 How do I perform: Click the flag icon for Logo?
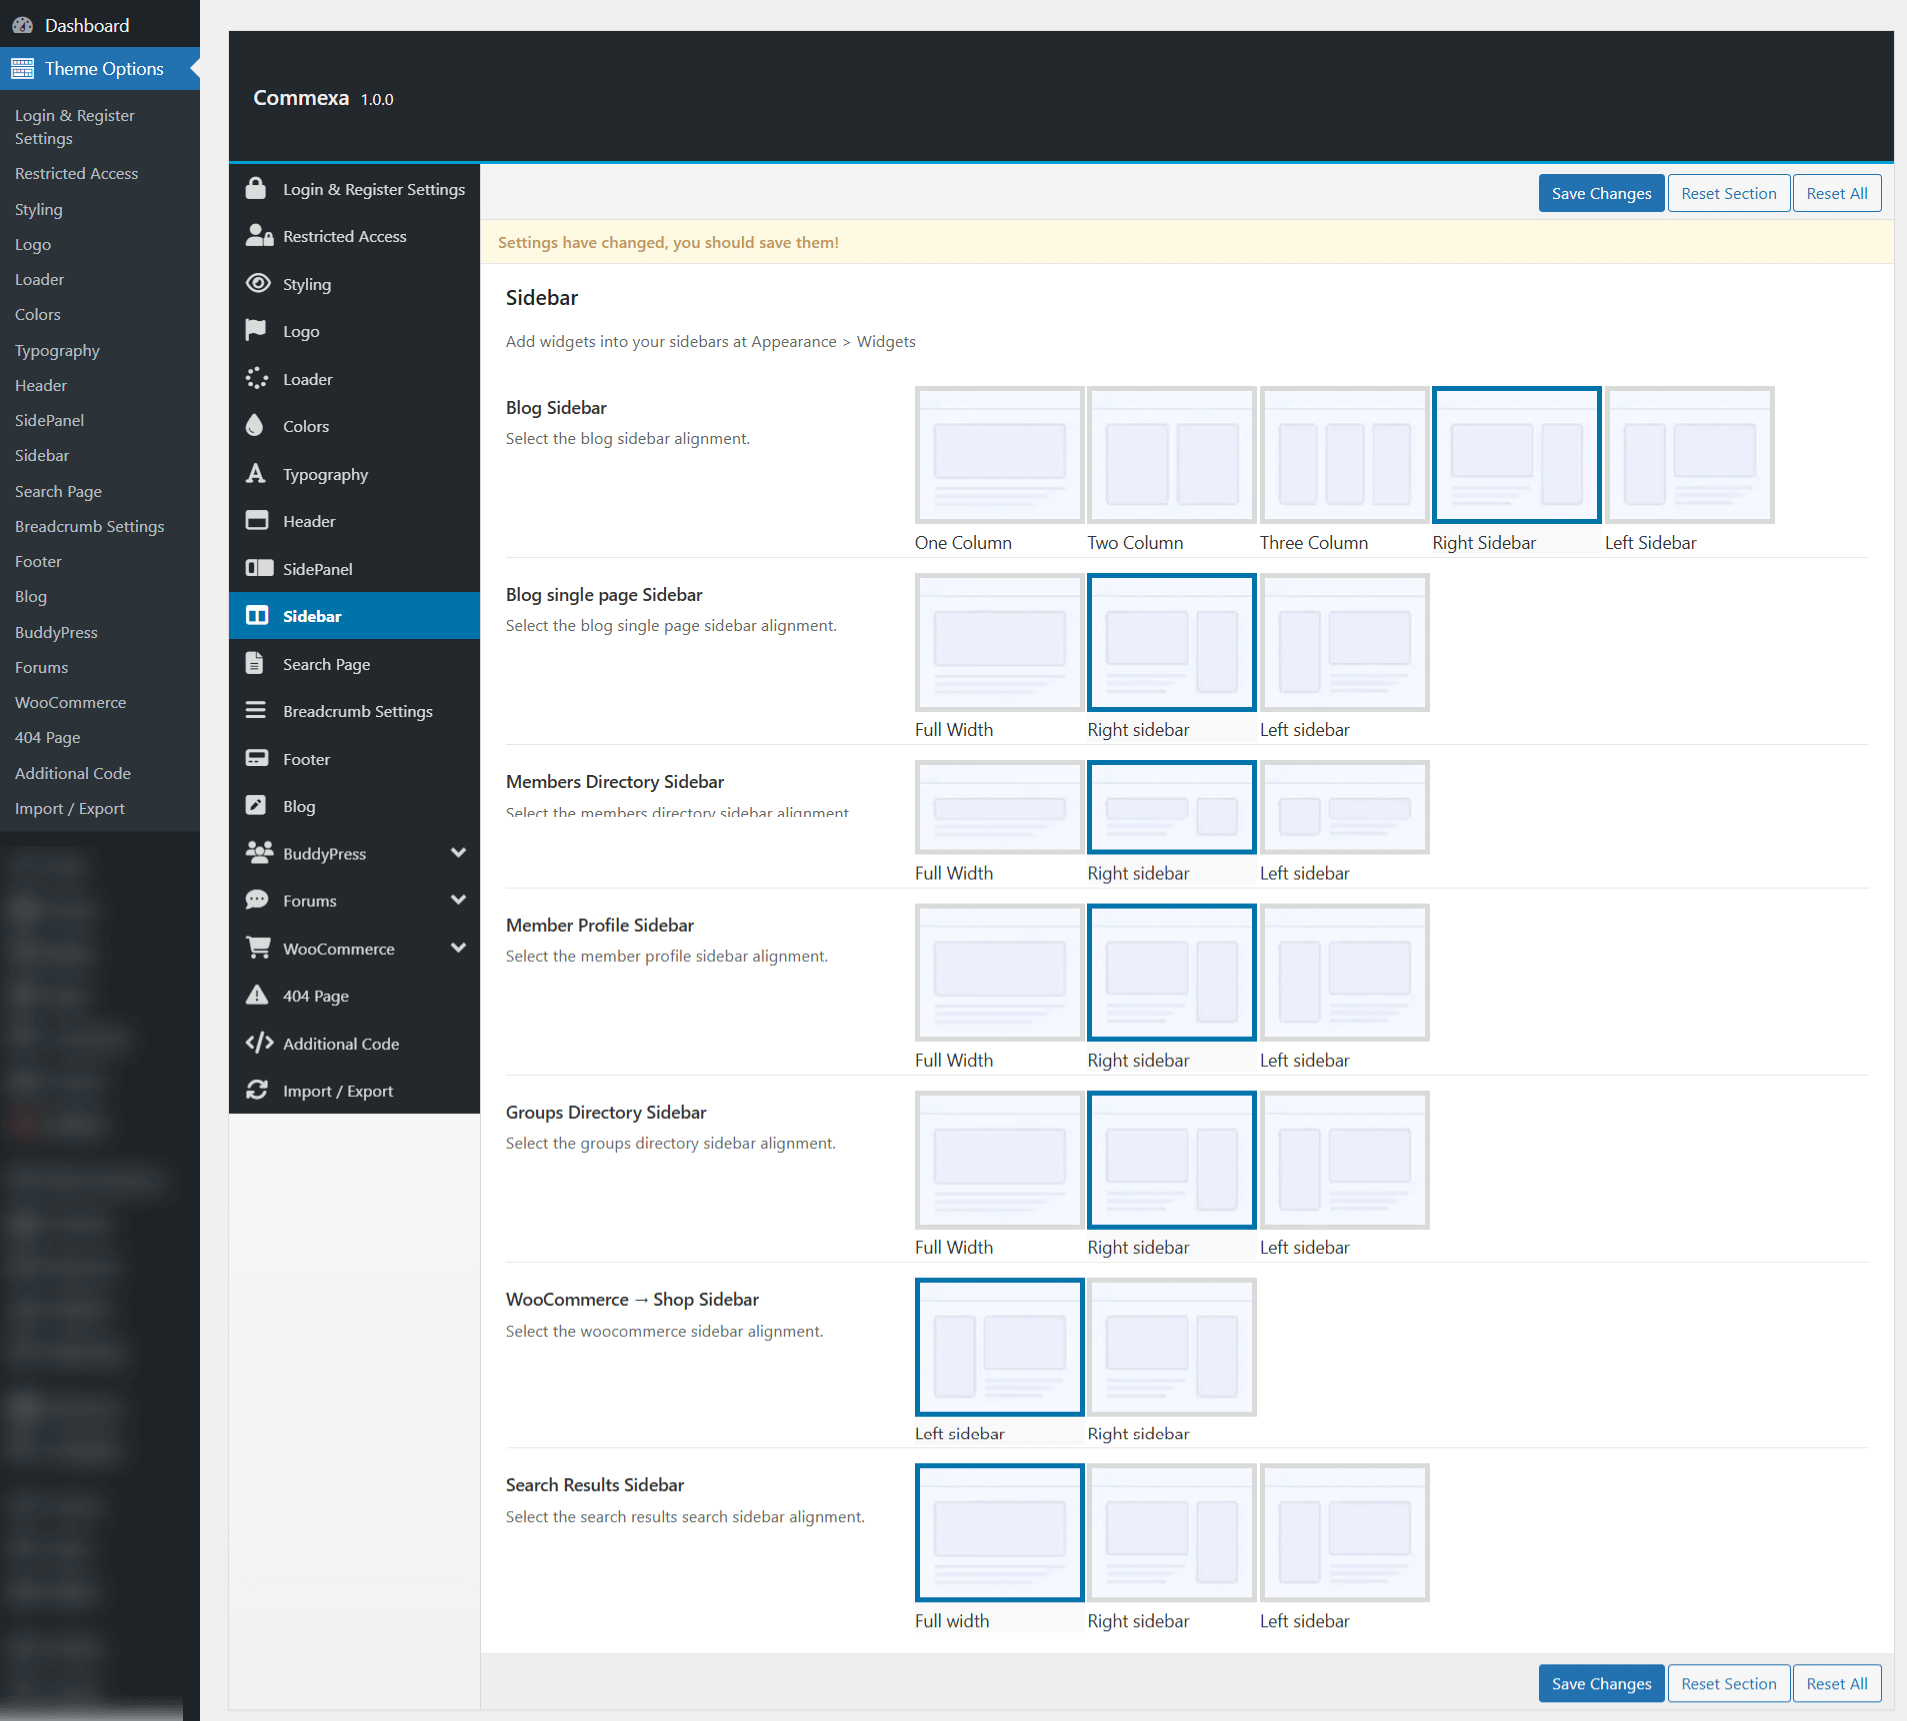256,331
